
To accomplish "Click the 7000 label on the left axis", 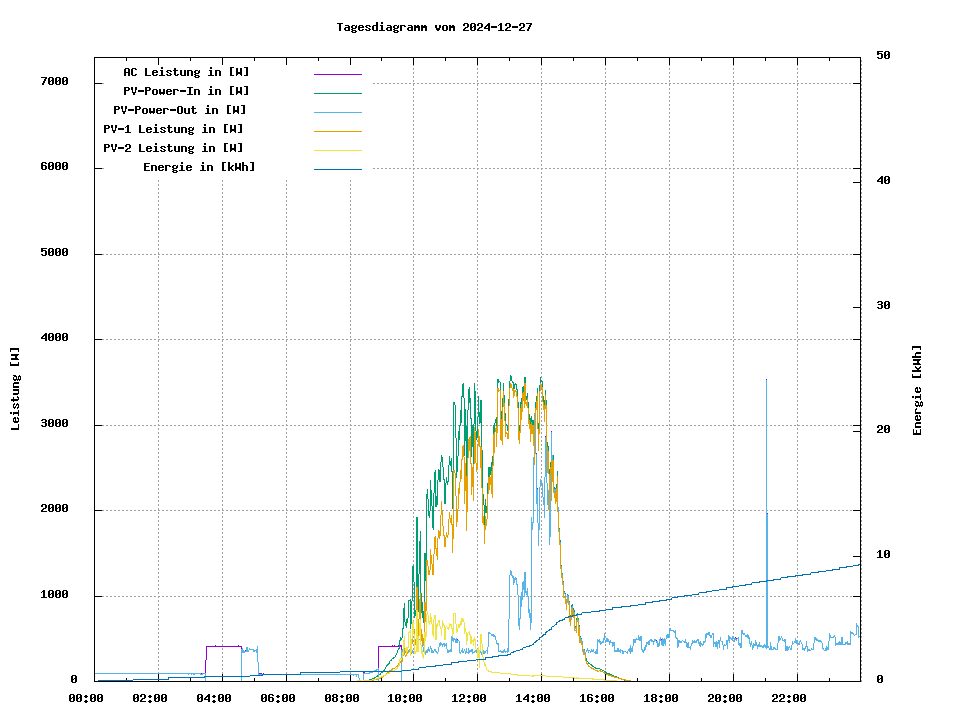I will tap(54, 81).
